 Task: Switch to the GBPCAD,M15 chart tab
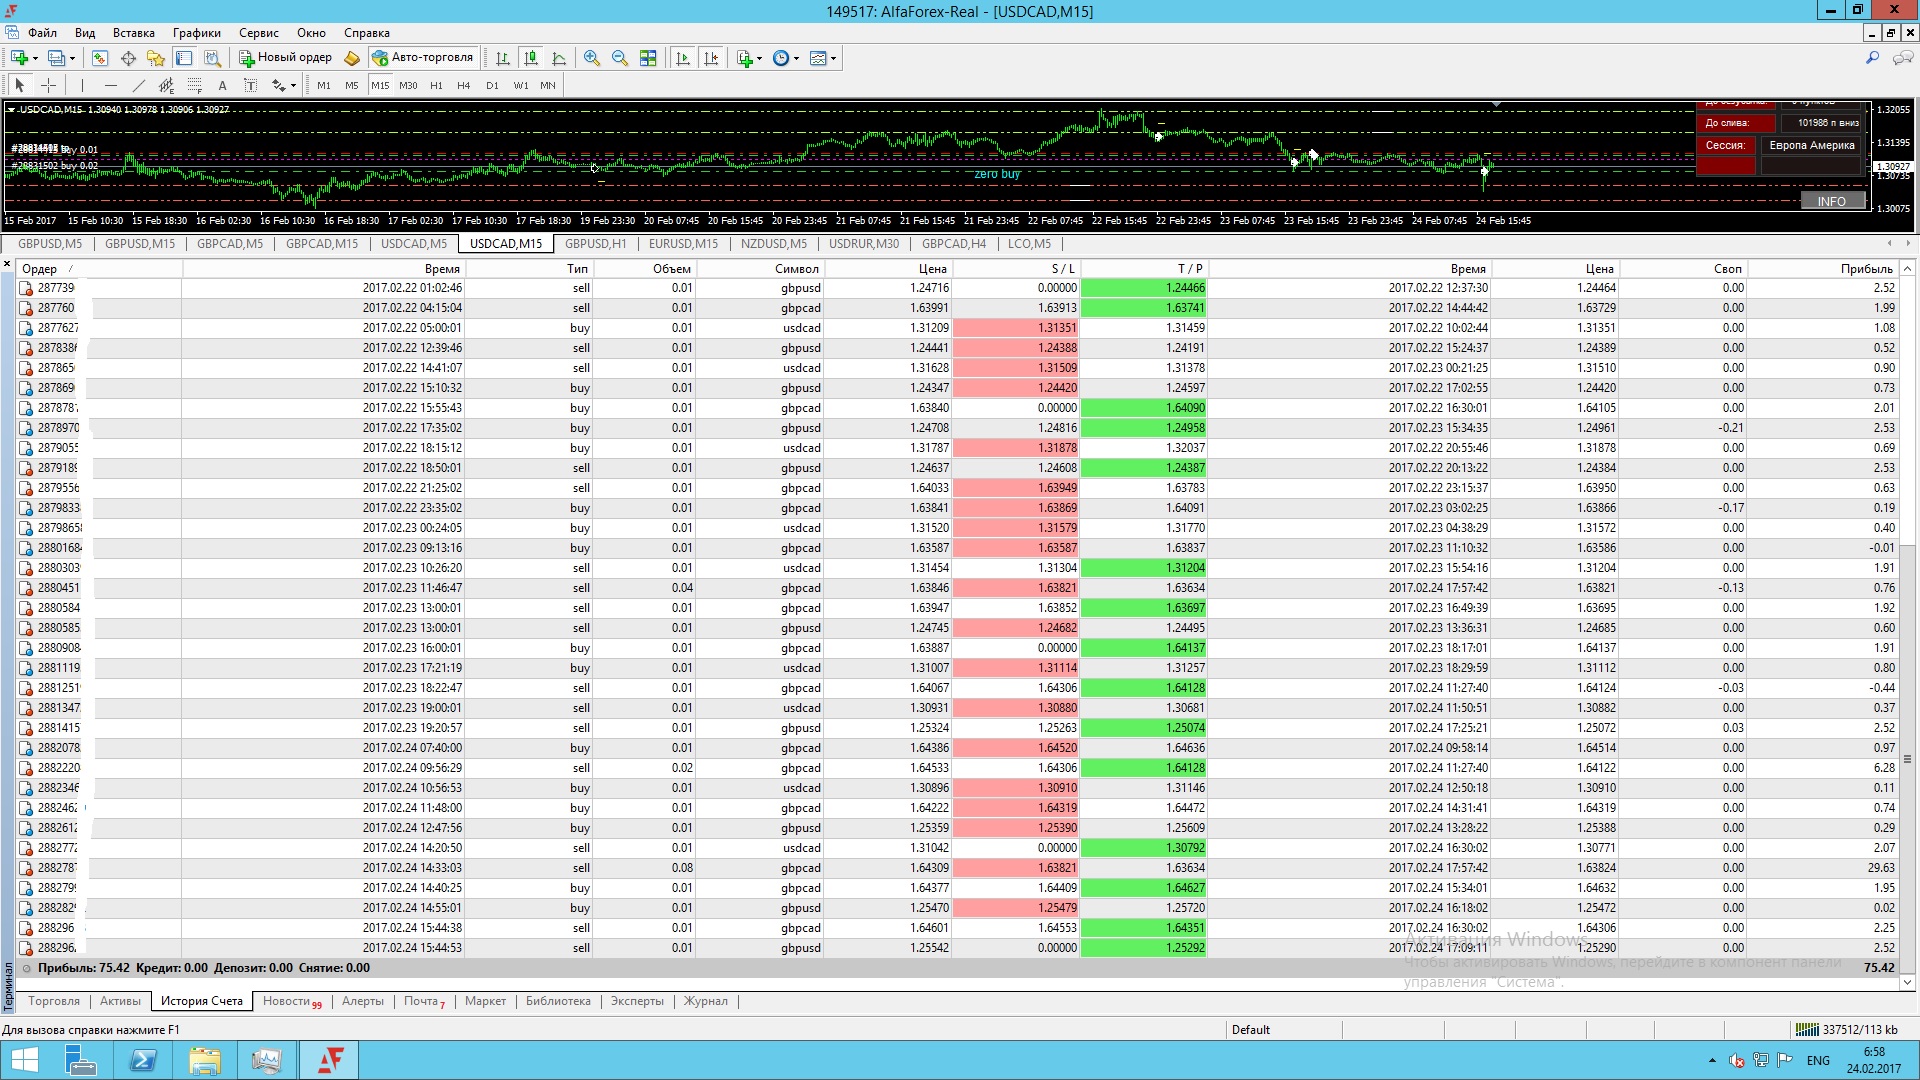(x=322, y=244)
